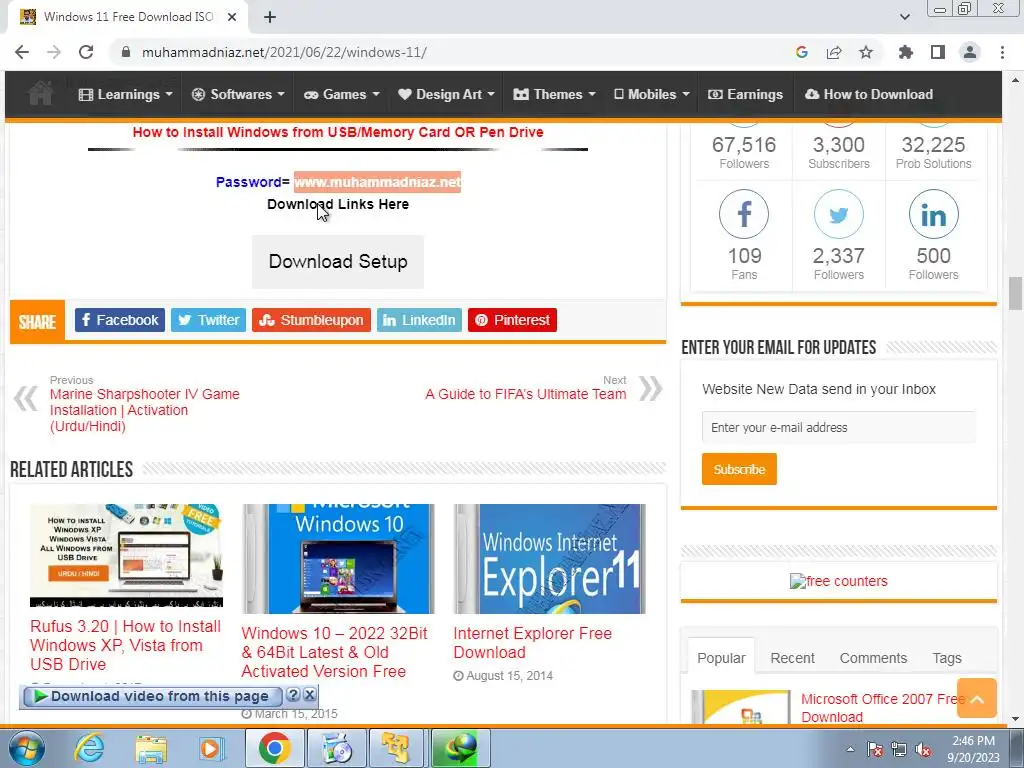This screenshot has width=1024, height=768.
Task: Open the Windows Start button
Action: point(26,748)
